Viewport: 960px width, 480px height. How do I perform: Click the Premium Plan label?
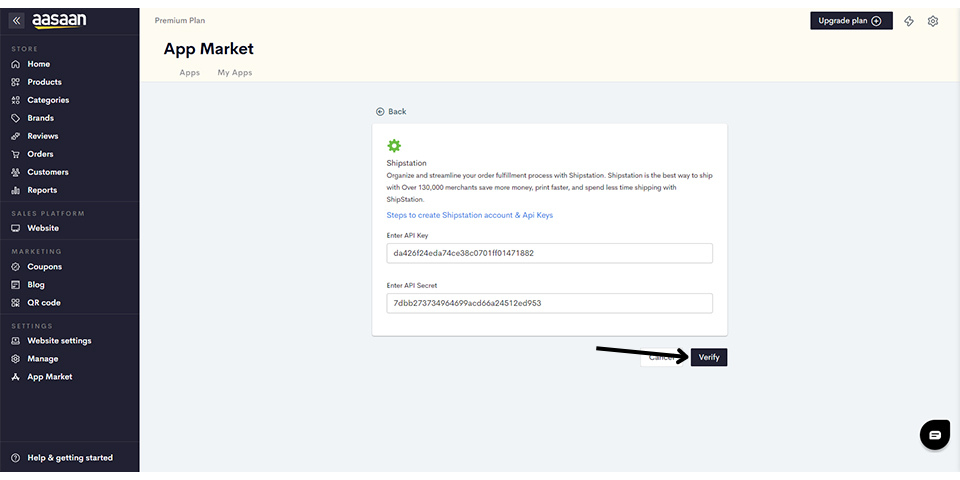[180, 21]
